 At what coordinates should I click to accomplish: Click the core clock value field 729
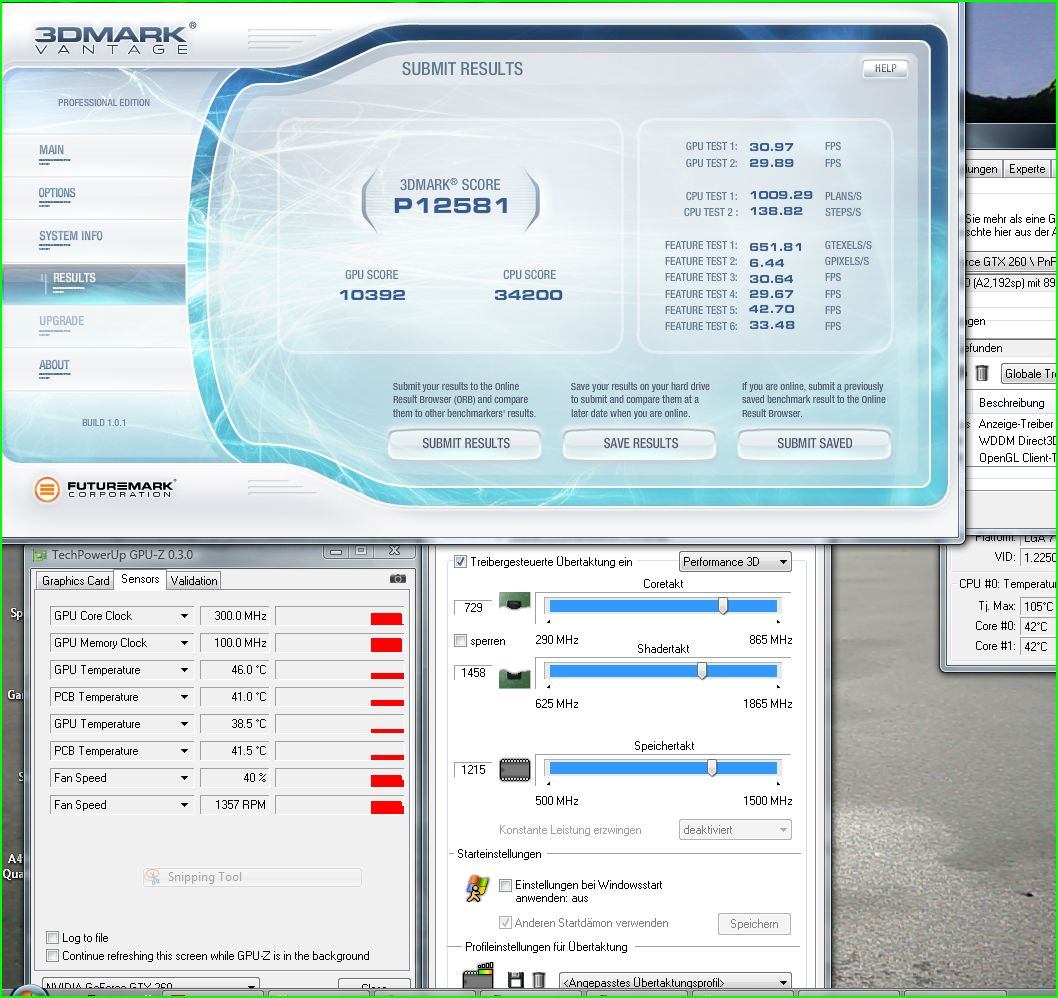point(473,607)
